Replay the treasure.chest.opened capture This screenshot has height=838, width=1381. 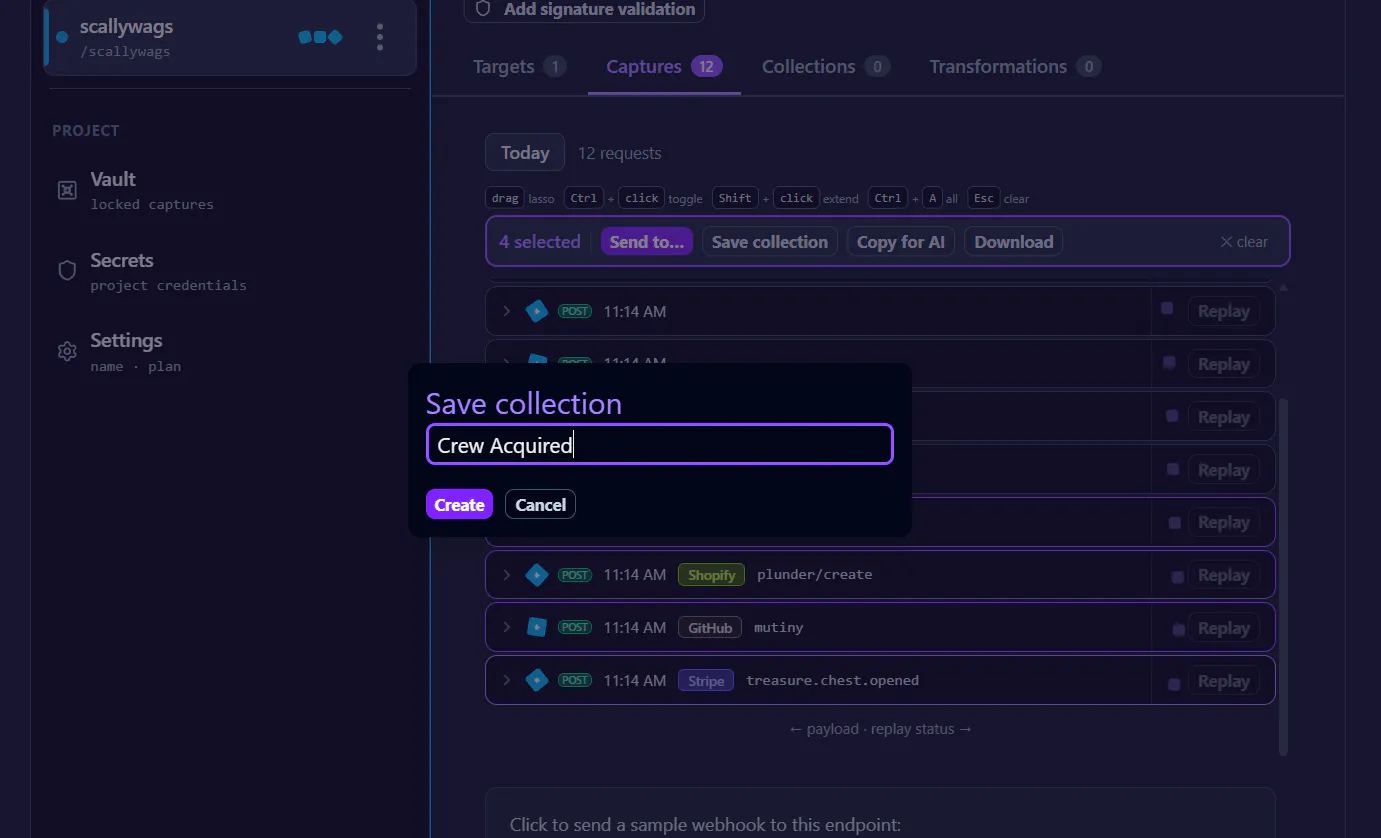pyautogui.click(x=1224, y=682)
